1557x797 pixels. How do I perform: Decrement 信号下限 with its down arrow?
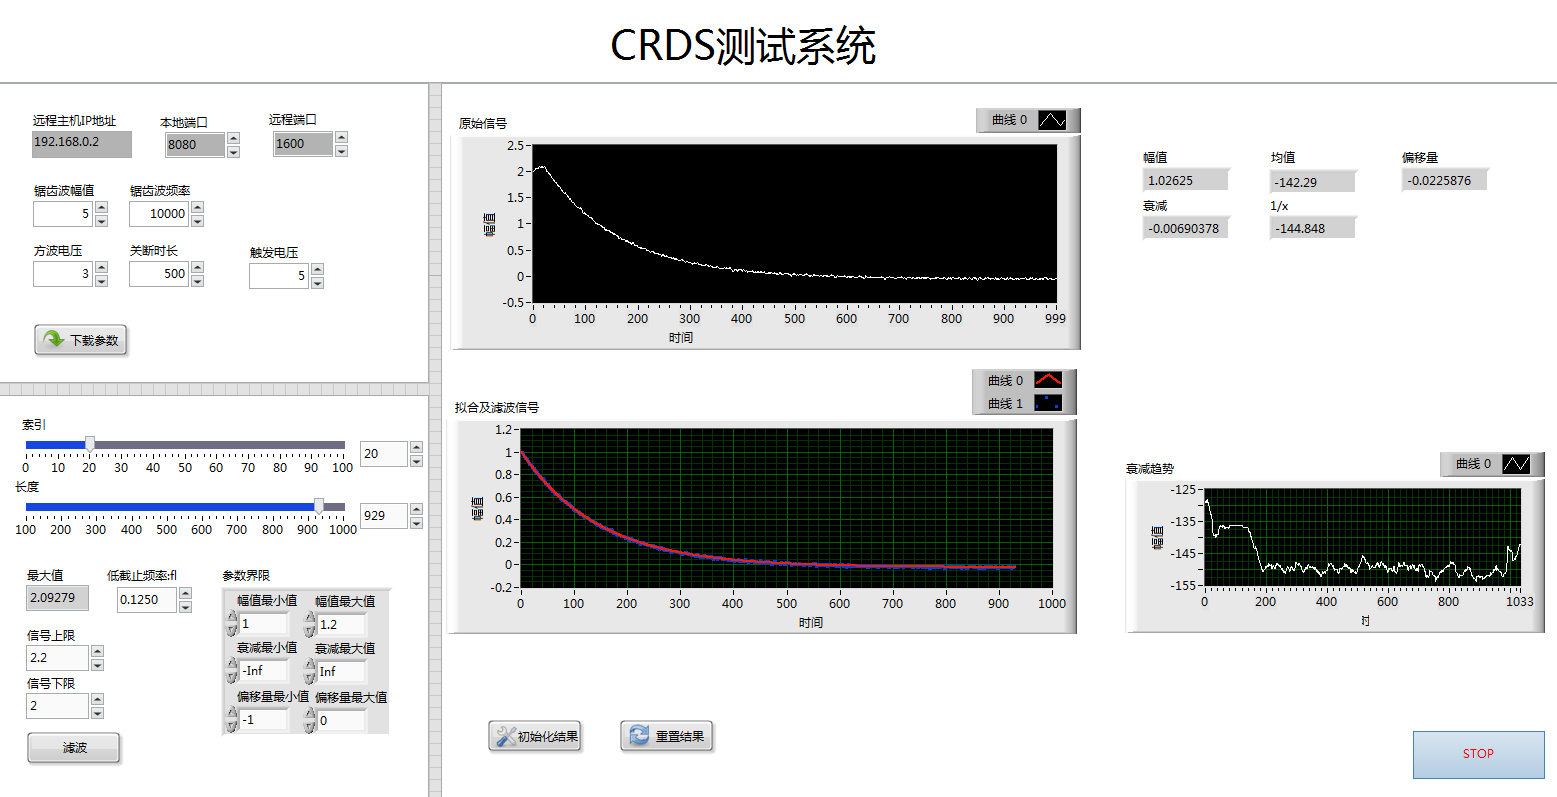[96, 712]
